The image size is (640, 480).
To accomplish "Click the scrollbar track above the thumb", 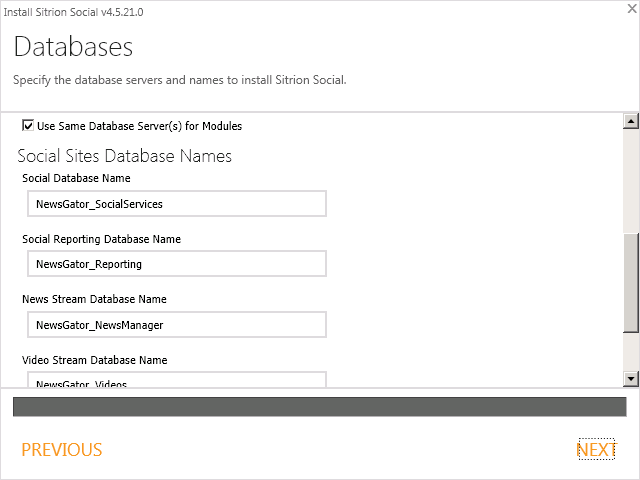I will click(x=630, y=180).
